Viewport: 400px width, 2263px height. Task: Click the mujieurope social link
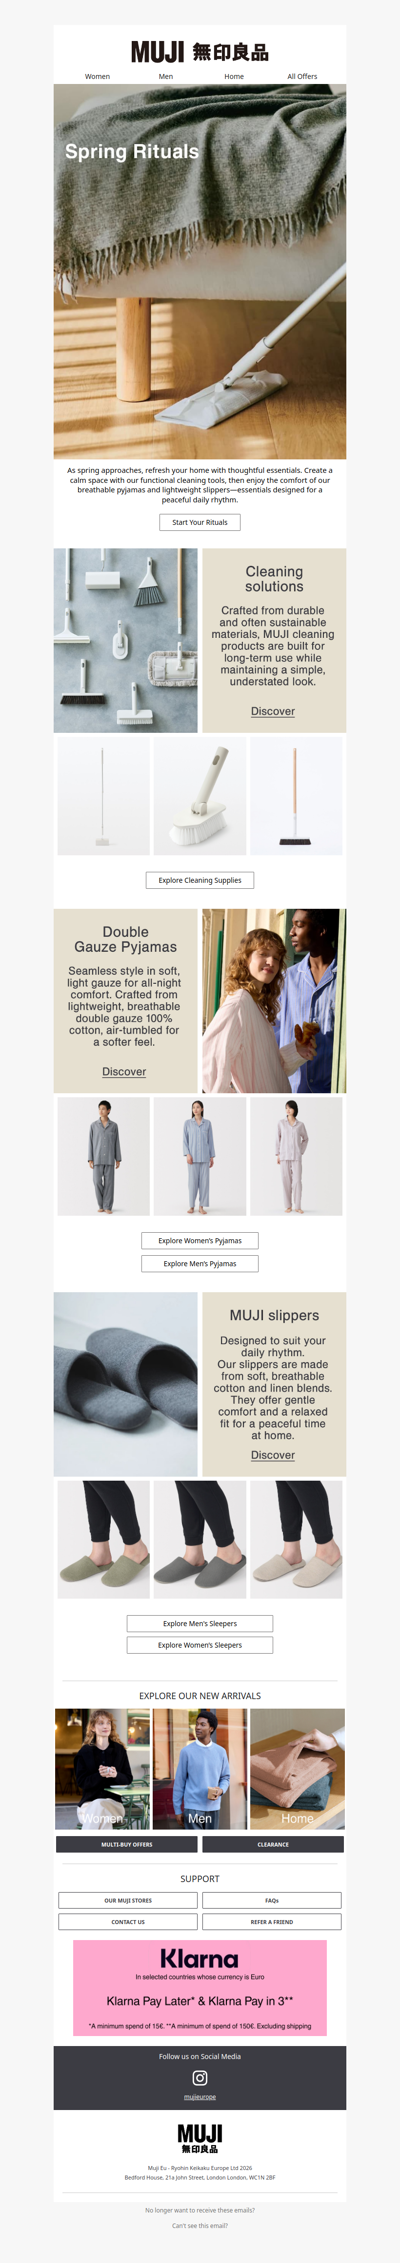point(200,2097)
